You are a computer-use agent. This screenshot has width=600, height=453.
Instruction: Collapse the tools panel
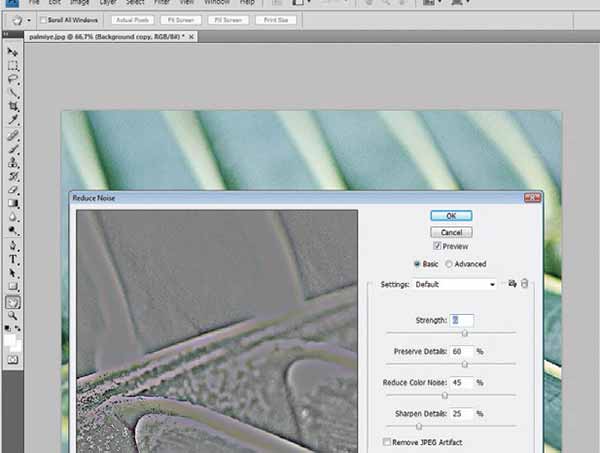pos(6,34)
